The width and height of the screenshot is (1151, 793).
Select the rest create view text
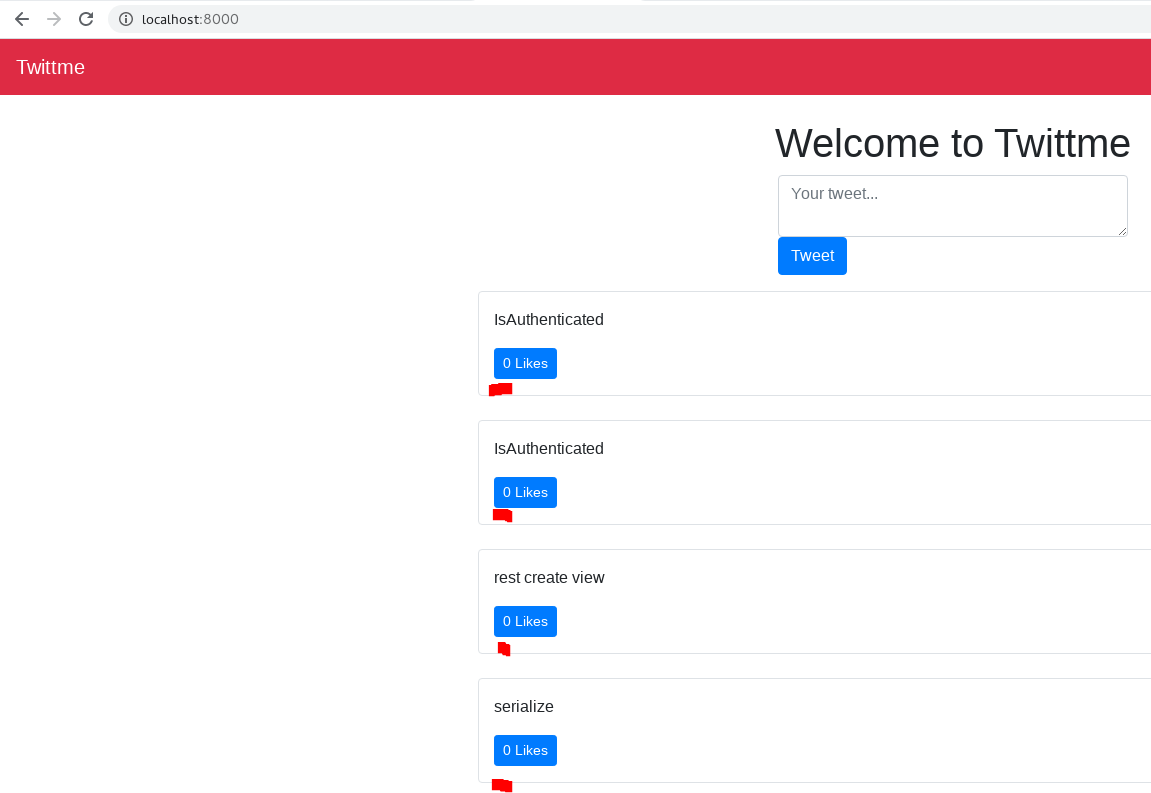(549, 578)
